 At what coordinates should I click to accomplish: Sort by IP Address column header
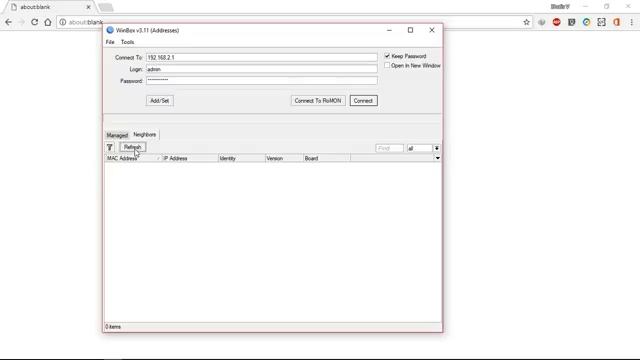point(190,158)
